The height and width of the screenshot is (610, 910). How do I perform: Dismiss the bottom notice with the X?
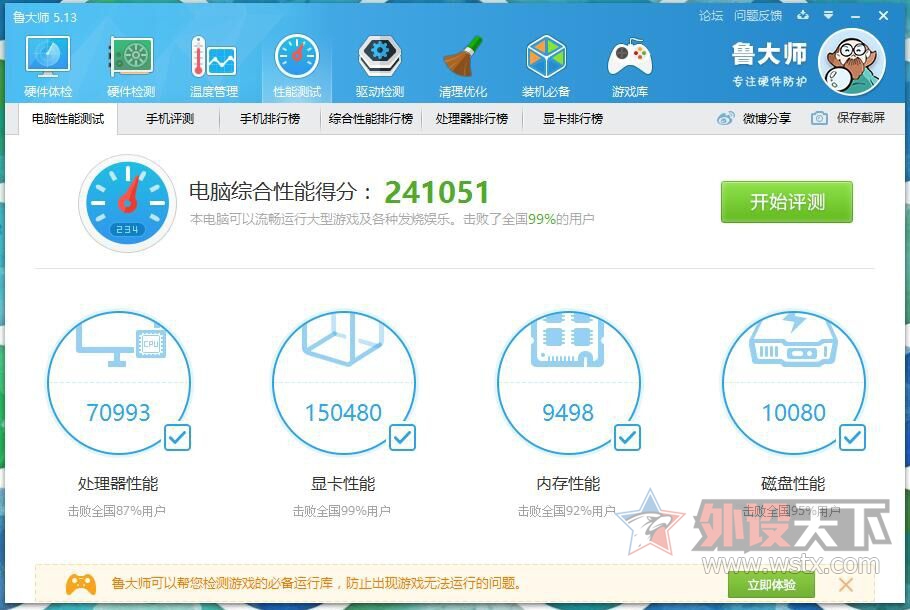[x=846, y=584]
